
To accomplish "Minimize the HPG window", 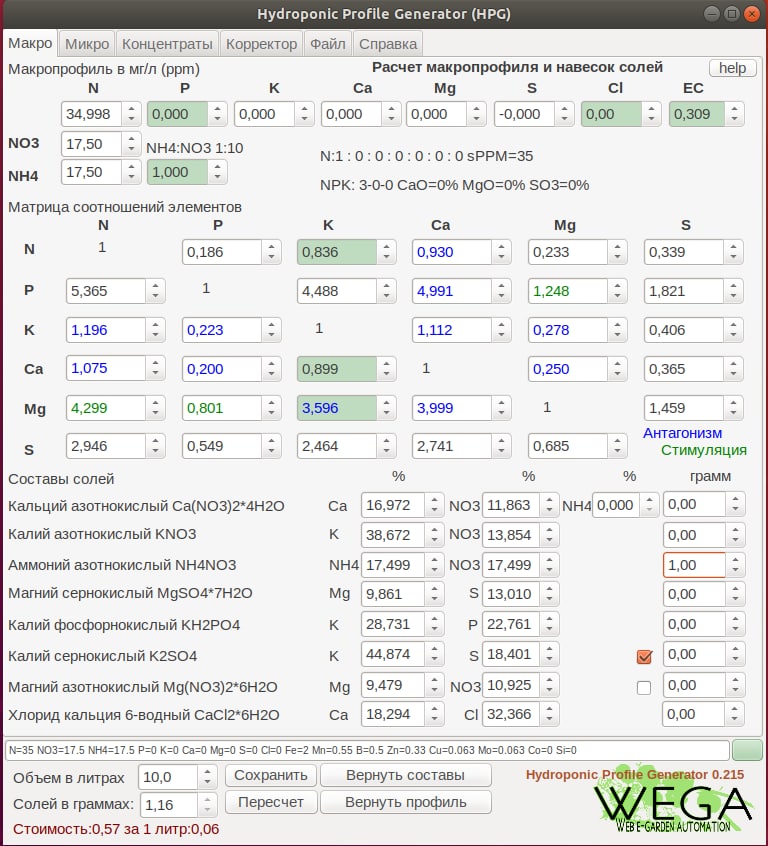I will pos(712,13).
